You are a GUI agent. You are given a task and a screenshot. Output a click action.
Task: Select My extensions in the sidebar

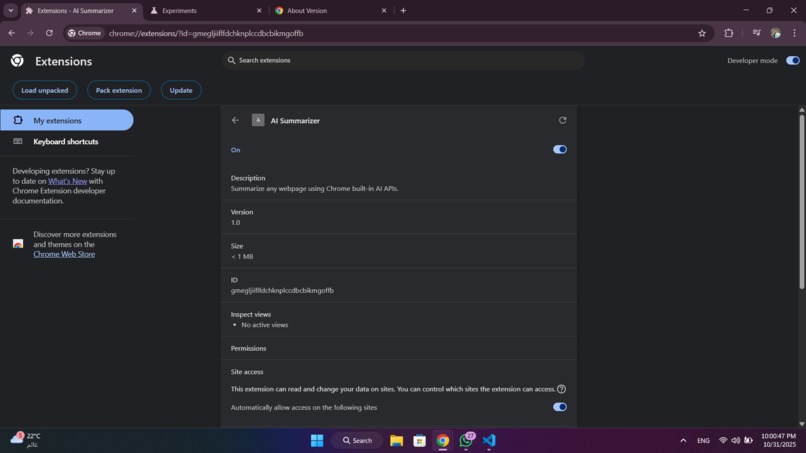pyautogui.click(x=67, y=120)
